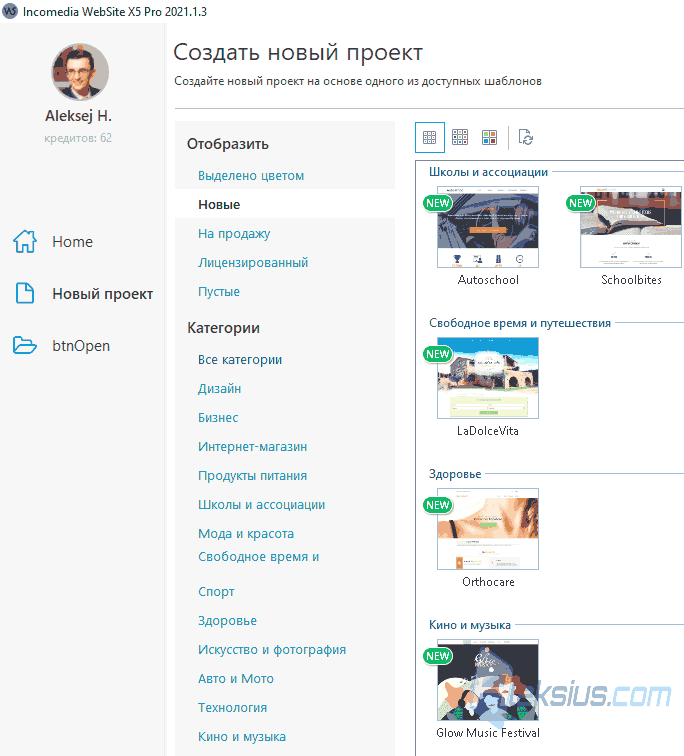Screen dimensions: 684x756
Task: Show Пустые templates
Action: (x=219, y=292)
